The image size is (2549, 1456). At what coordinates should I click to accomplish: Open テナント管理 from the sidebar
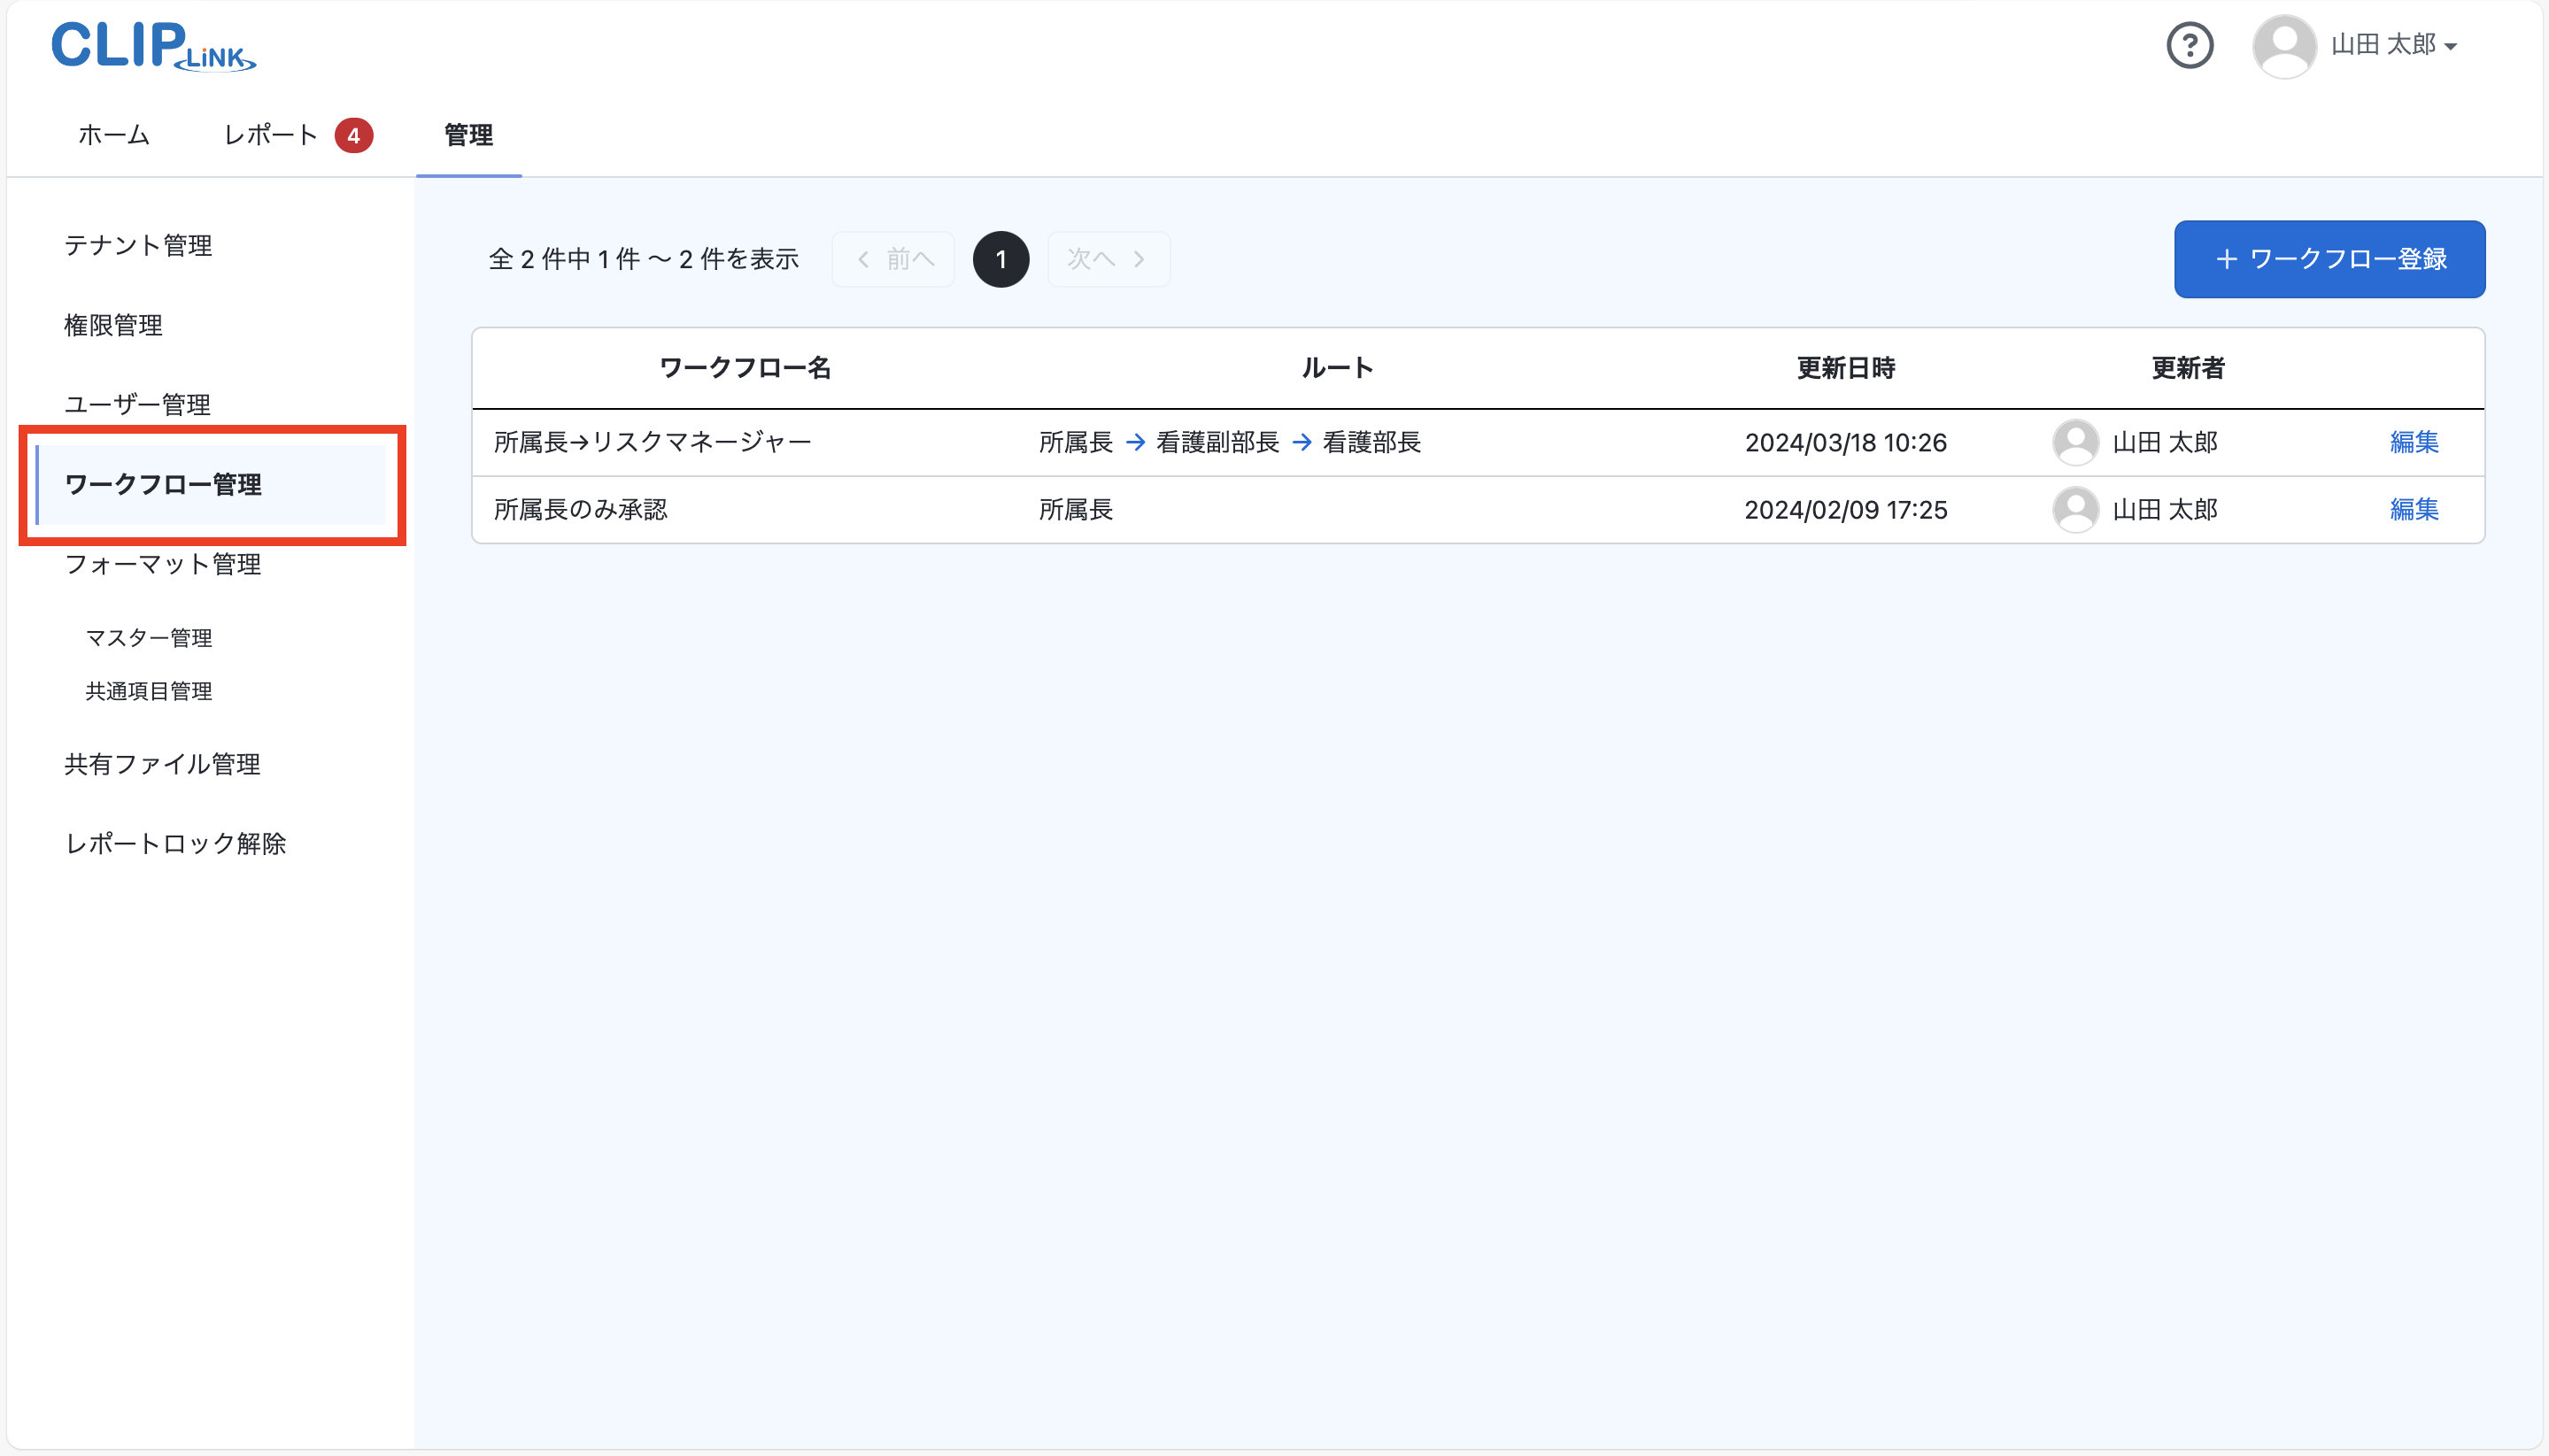coord(138,245)
